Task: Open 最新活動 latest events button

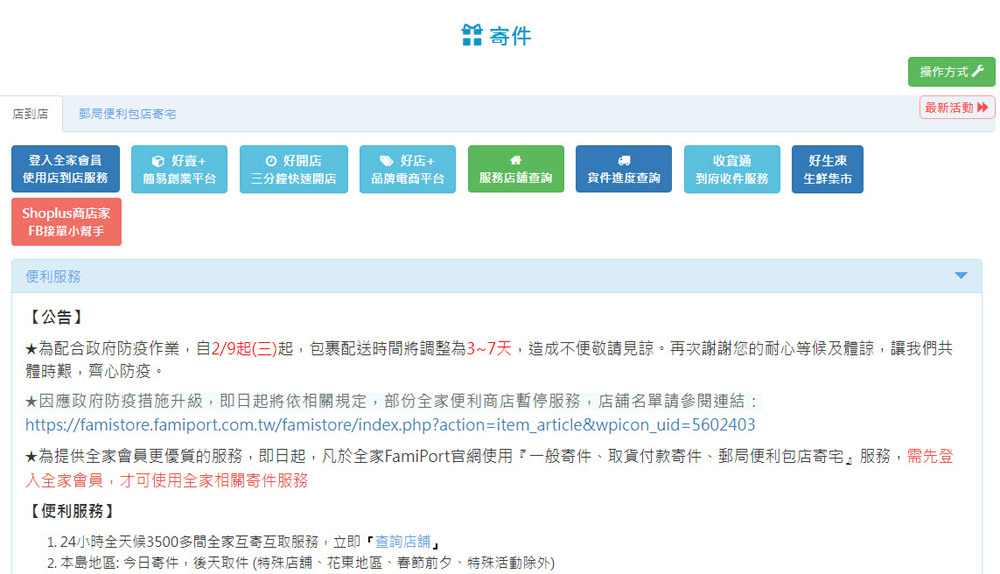Action: [x=957, y=107]
